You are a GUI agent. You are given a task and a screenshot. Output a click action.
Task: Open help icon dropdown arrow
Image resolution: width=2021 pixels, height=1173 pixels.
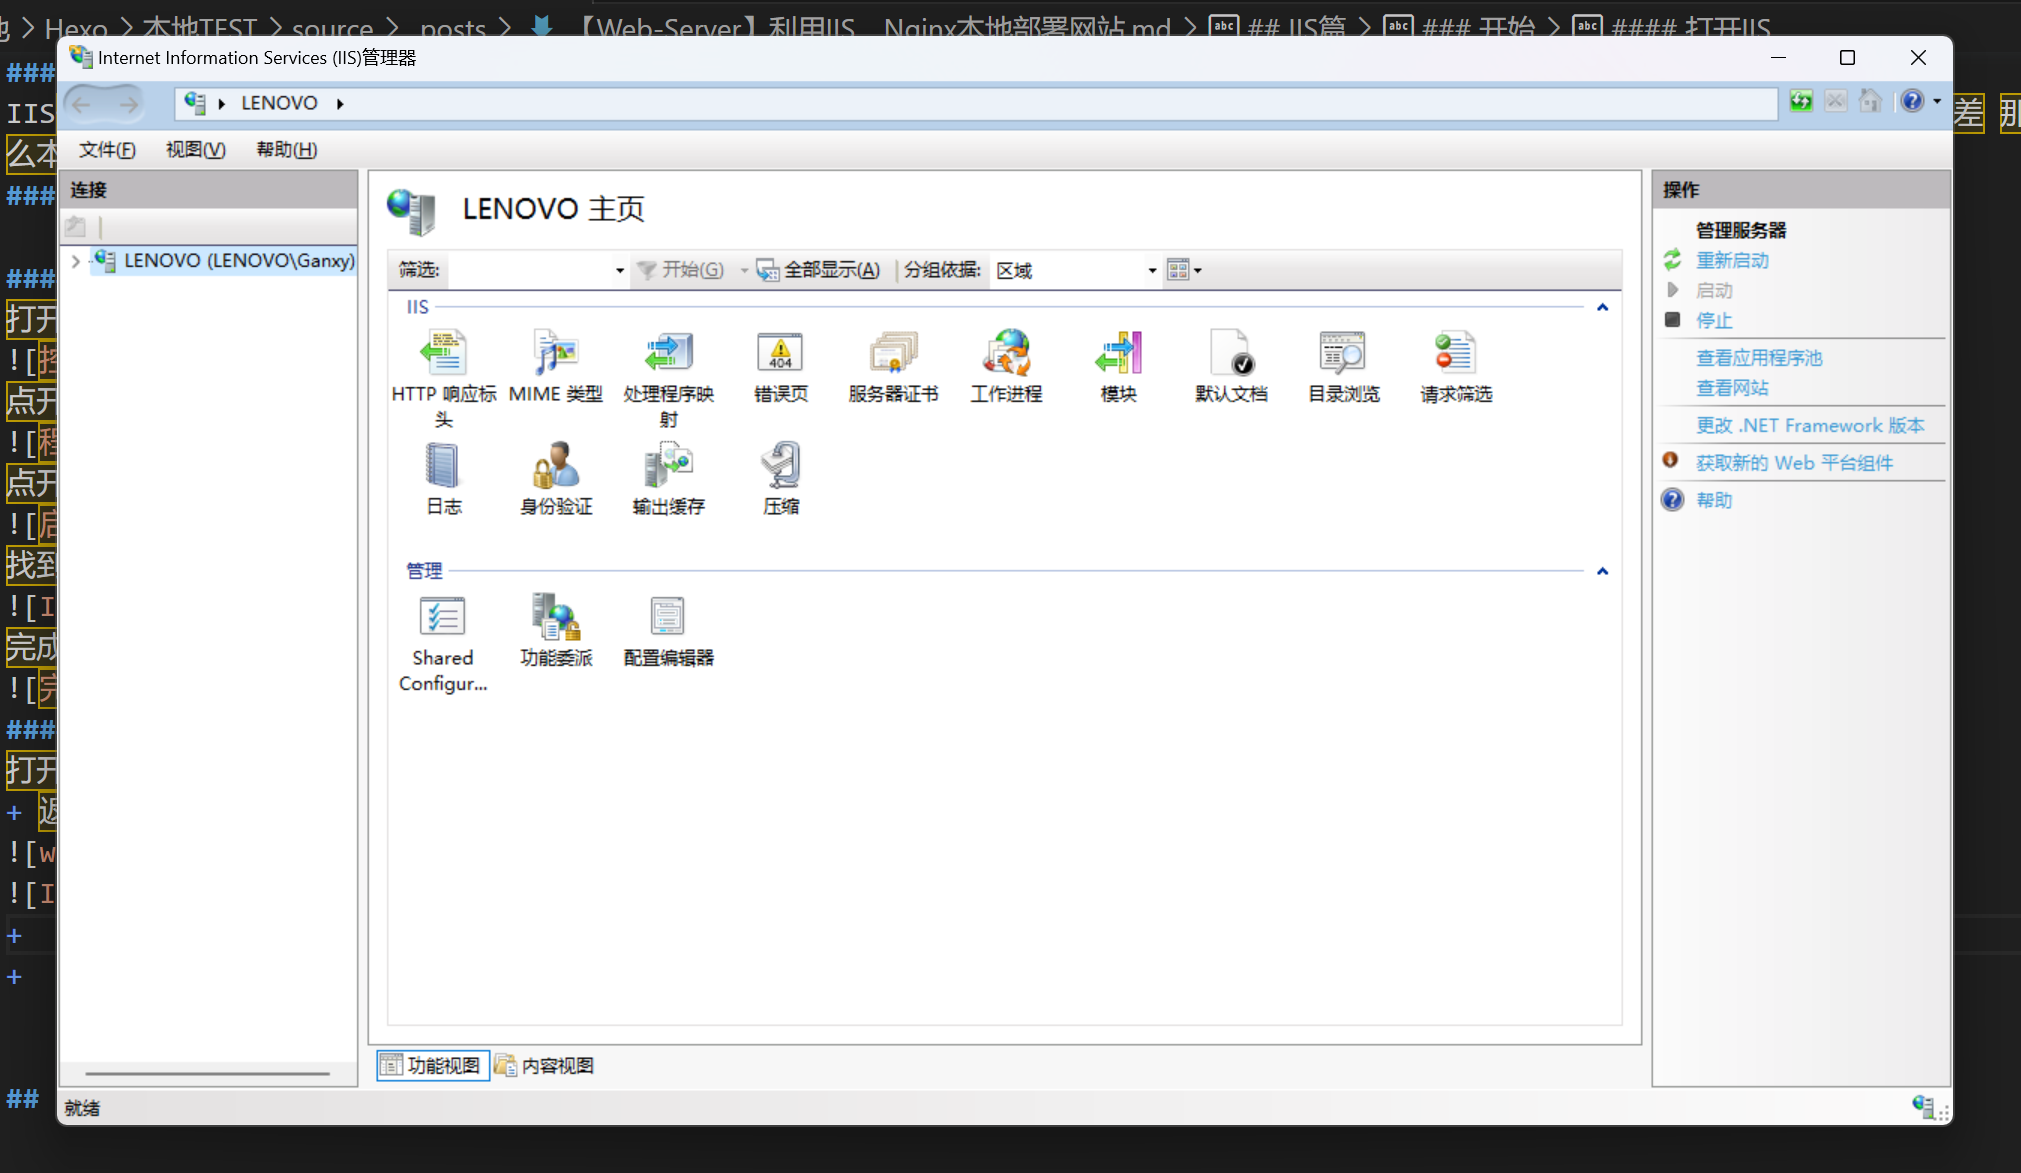[1937, 101]
